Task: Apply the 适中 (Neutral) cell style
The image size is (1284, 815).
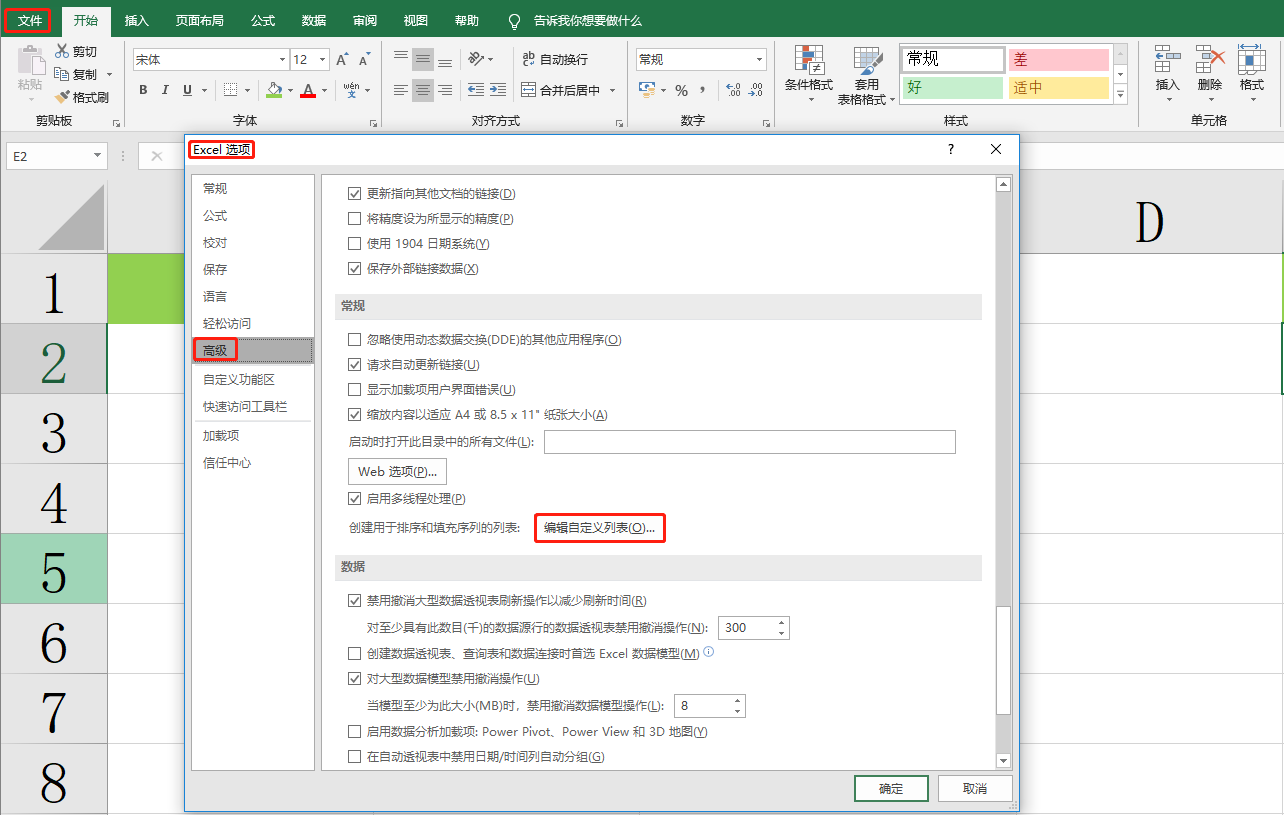Action: tap(1059, 88)
